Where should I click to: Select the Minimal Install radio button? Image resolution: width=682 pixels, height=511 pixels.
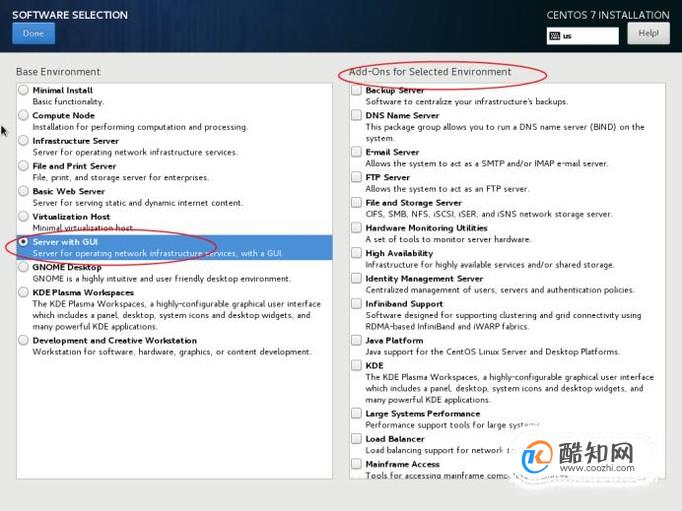[x=23, y=90]
